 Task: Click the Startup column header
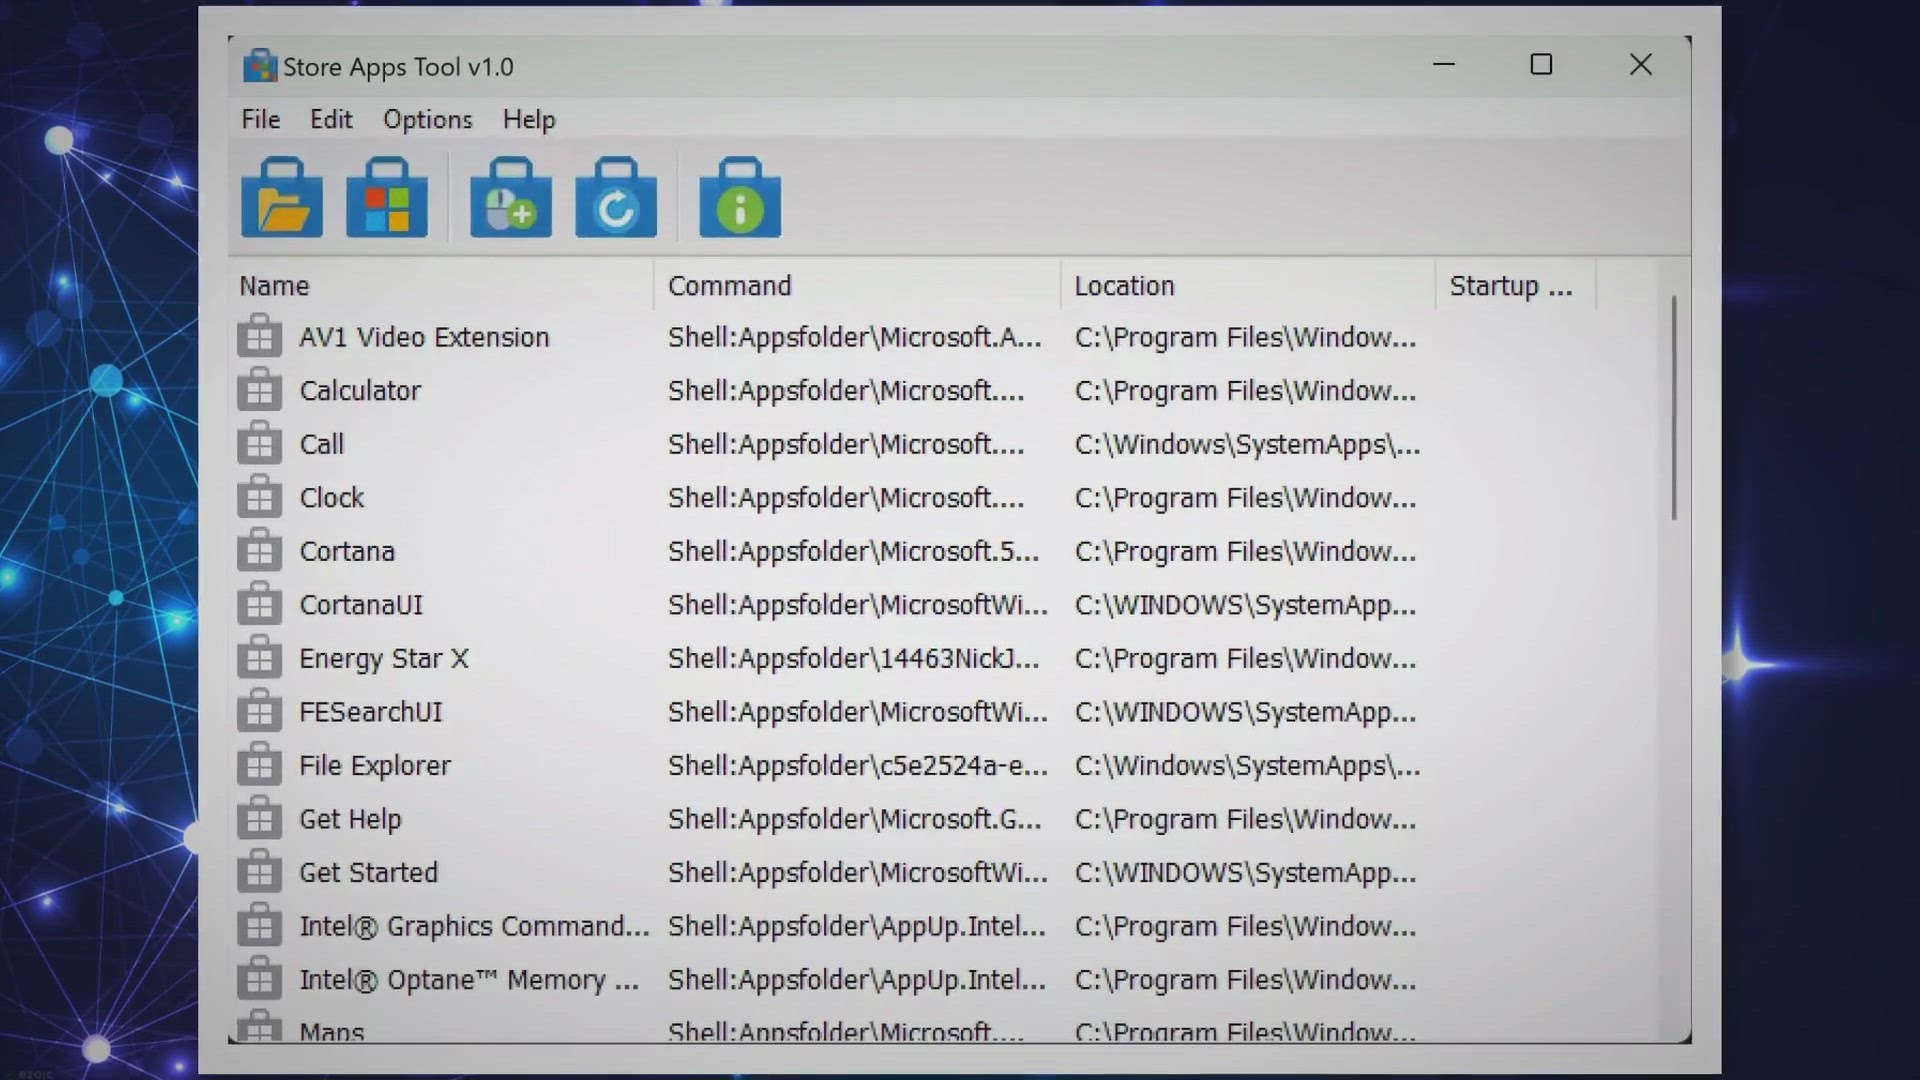1516,286
